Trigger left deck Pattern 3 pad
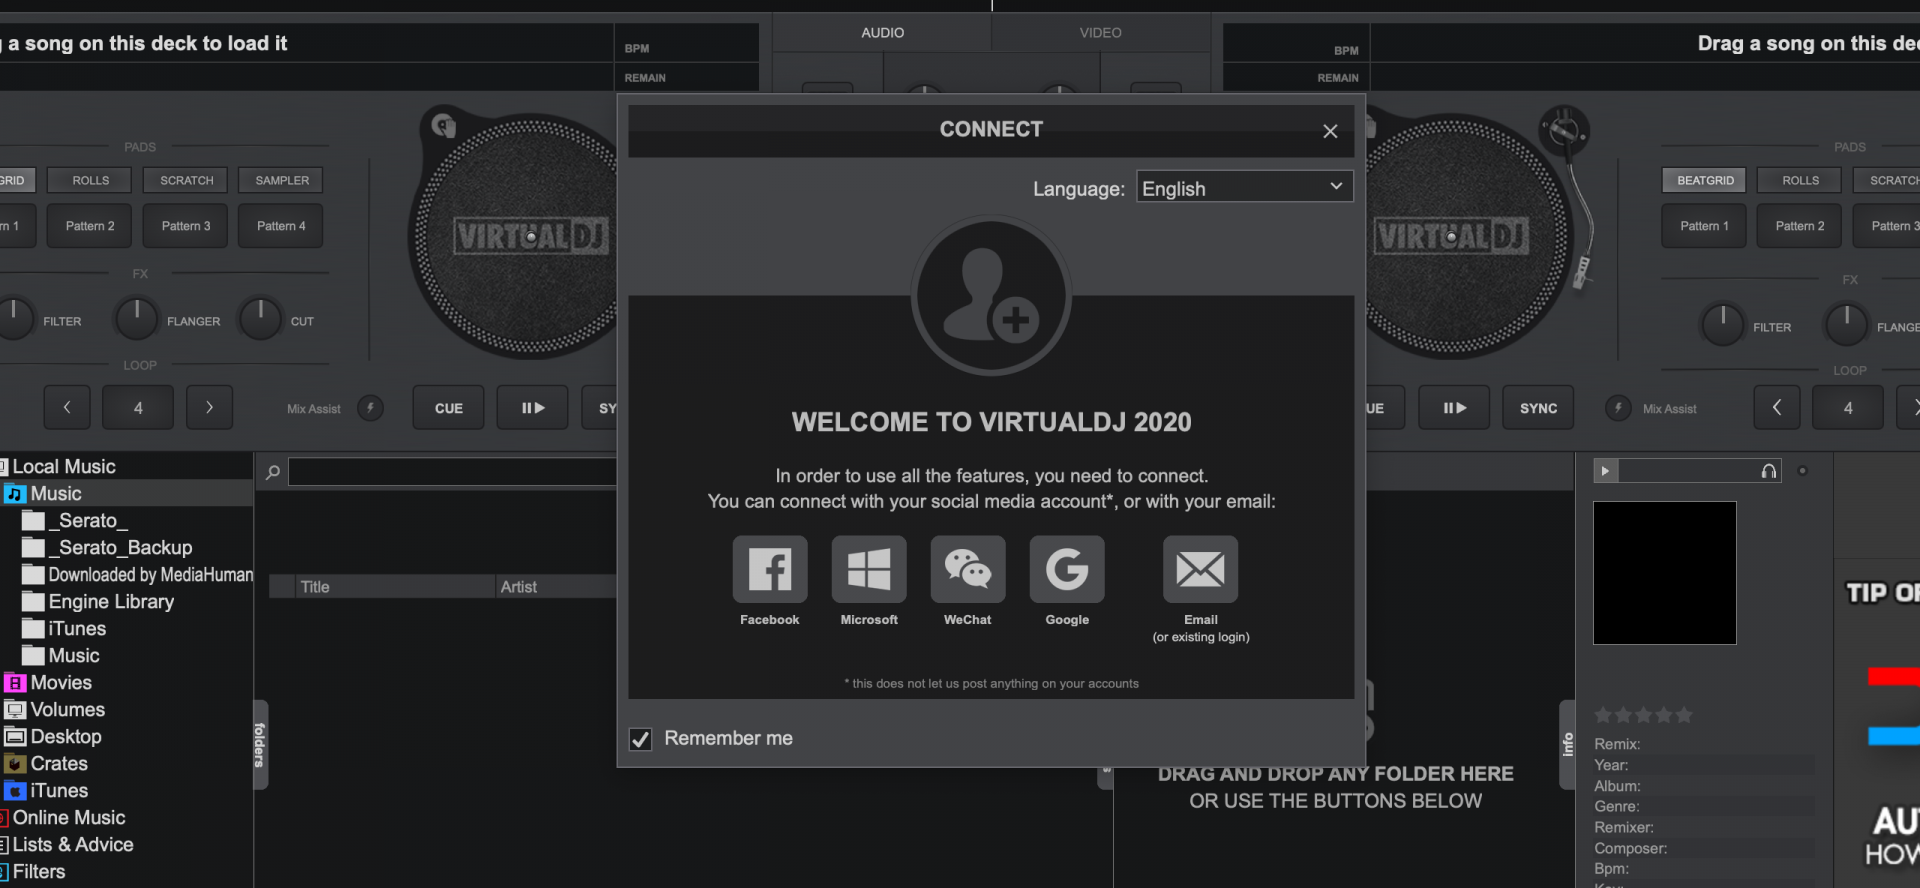 (186, 226)
